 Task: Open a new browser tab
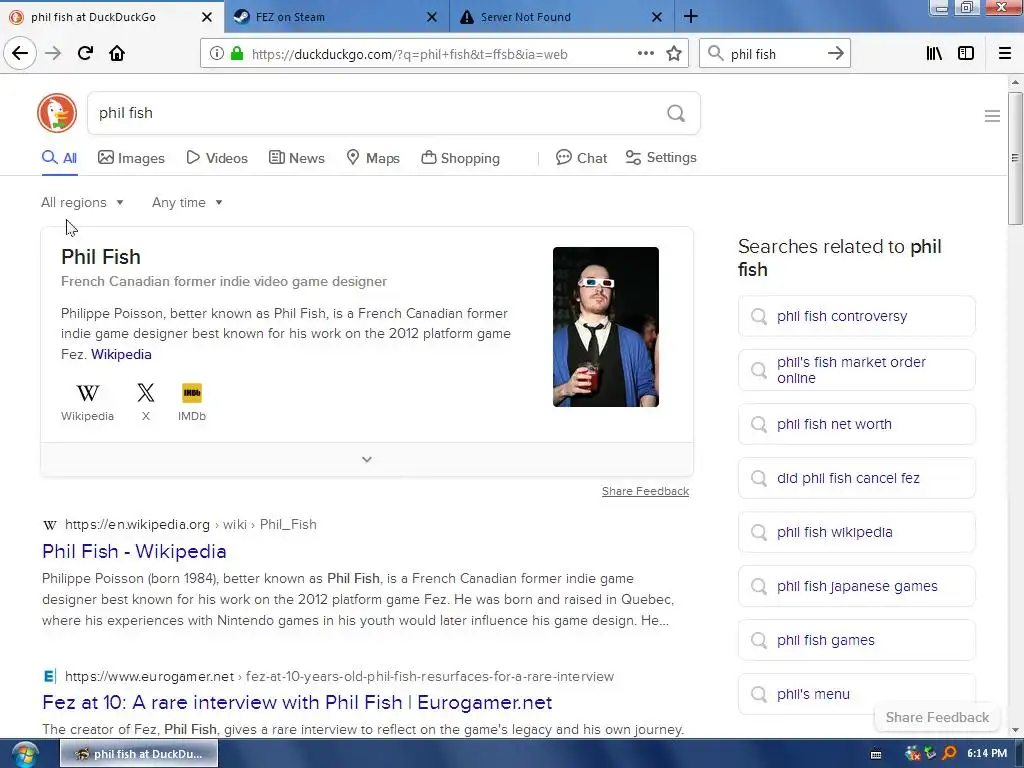tap(691, 16)
